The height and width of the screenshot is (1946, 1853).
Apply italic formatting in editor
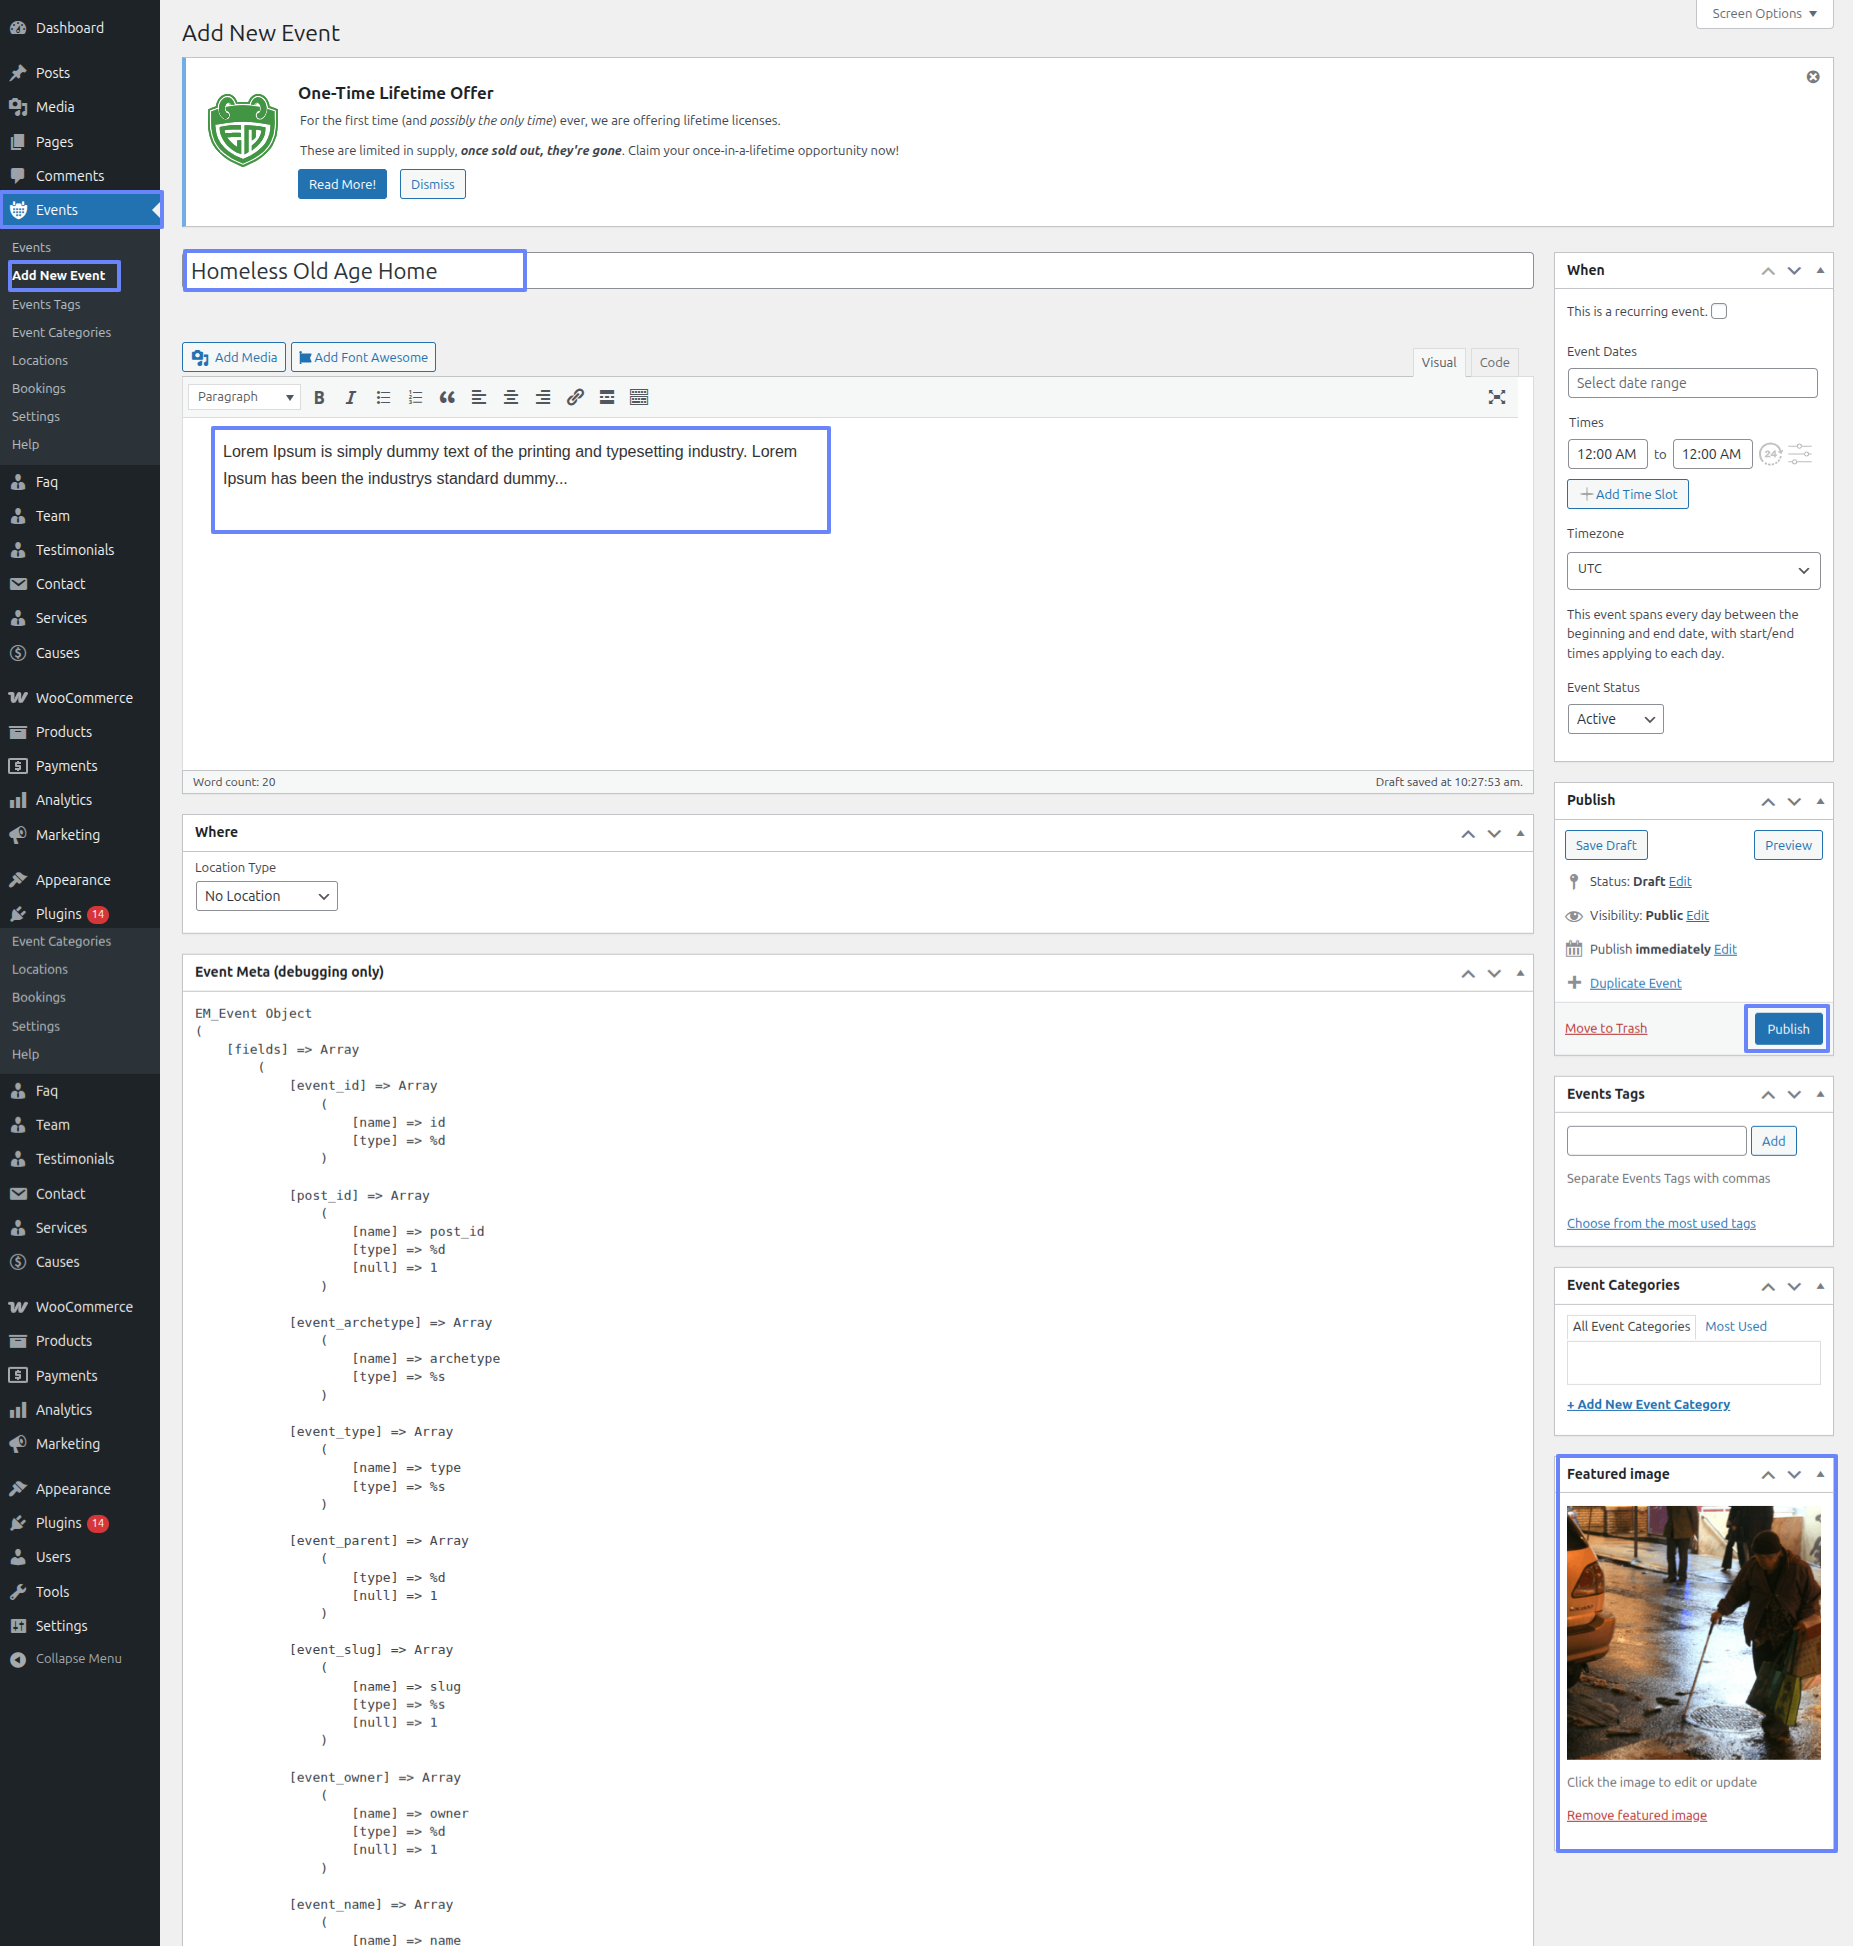click(350, 397)
